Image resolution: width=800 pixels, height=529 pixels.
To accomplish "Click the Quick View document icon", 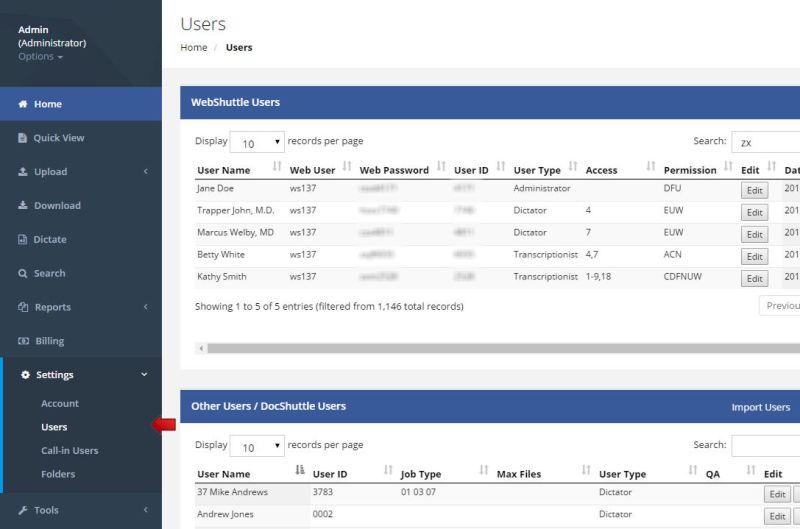I will point(23,138).
